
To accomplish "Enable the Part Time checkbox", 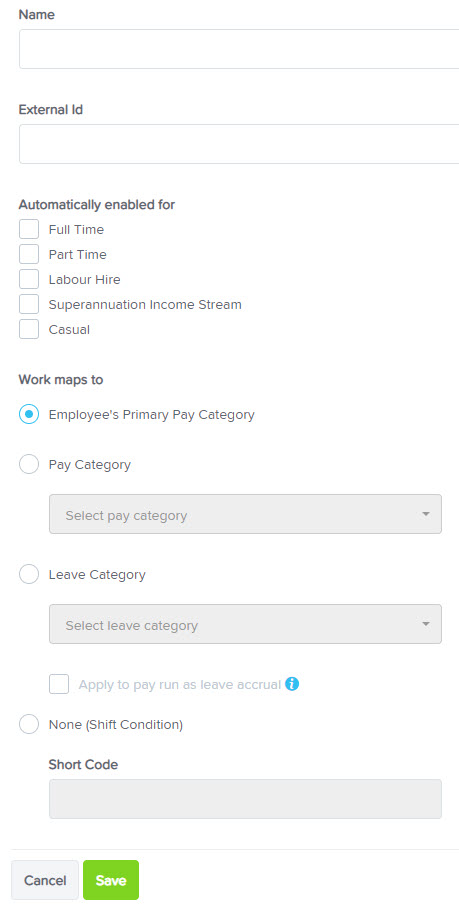I will [x=29, y=254].
